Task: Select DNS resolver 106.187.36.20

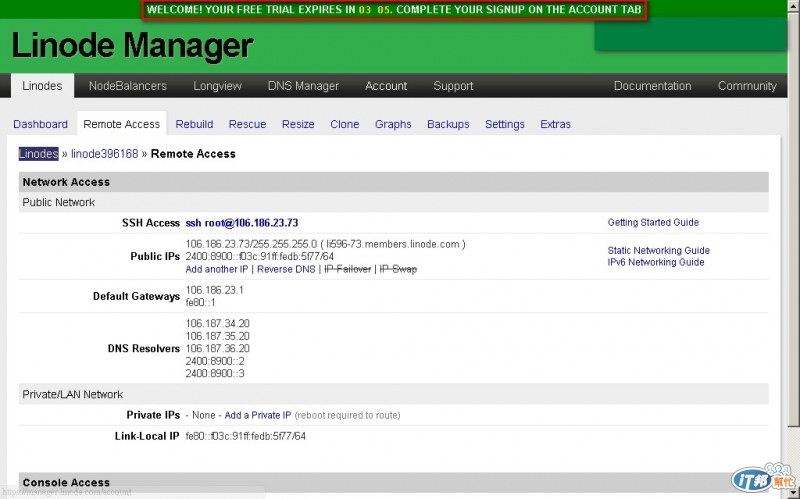Action: (217, 348)
